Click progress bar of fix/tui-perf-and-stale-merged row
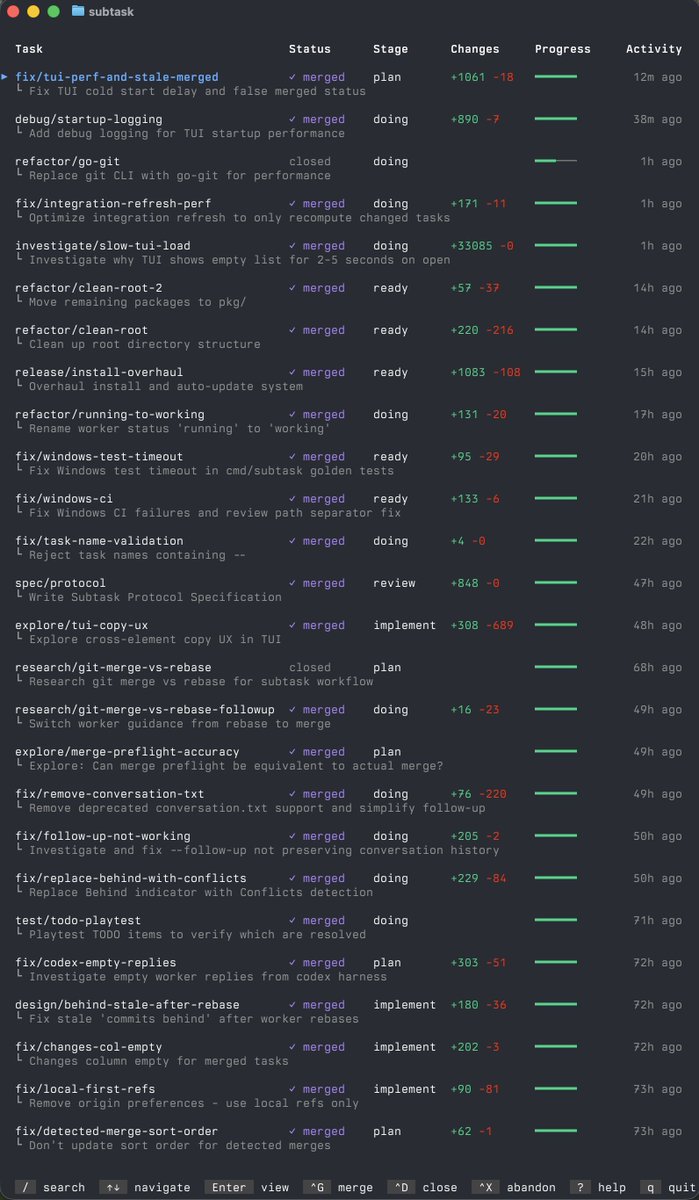Viewport: 699px width, 1200px height. [556, 77]
